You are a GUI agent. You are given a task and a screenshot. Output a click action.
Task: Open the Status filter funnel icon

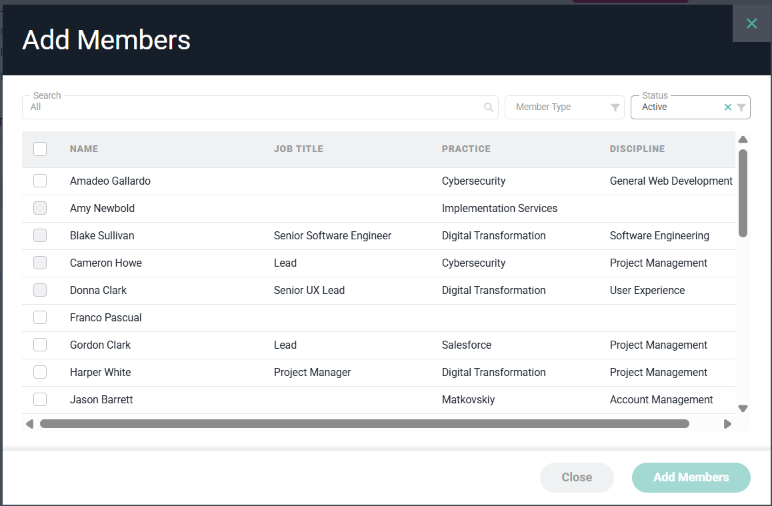[741, 107]
